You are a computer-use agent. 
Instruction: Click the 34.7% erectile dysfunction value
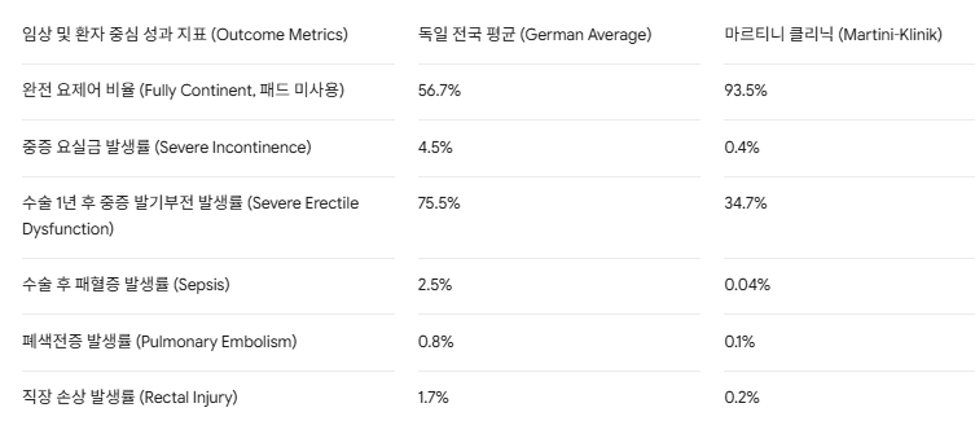[746, 203]
